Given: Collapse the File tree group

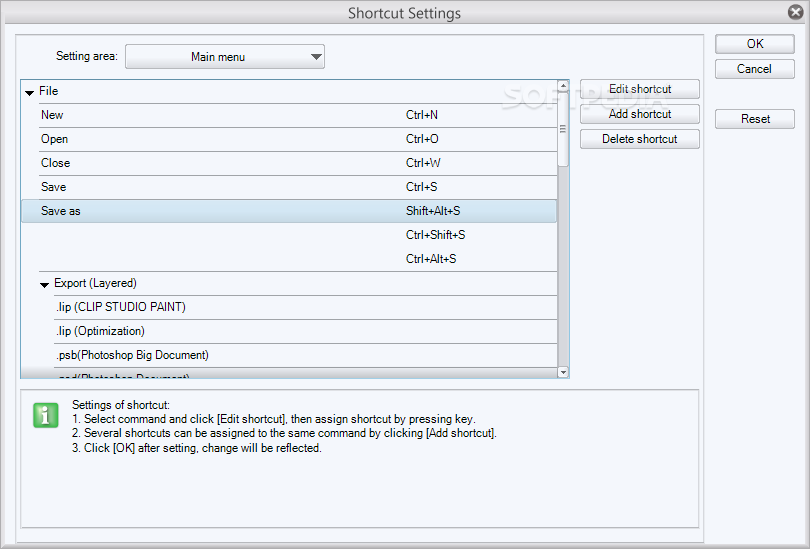Looking at the screenshot, I should pos(29,92).
